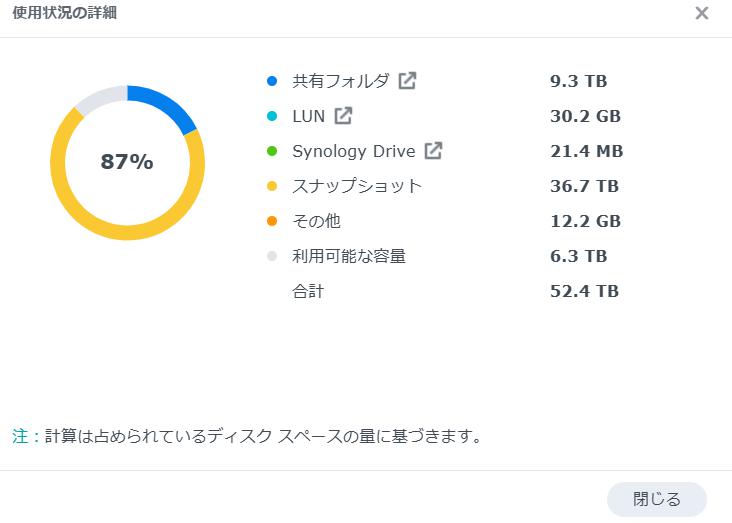
Task: Click the 共有フォルダ label text
Action: click(x=340, y=81)
